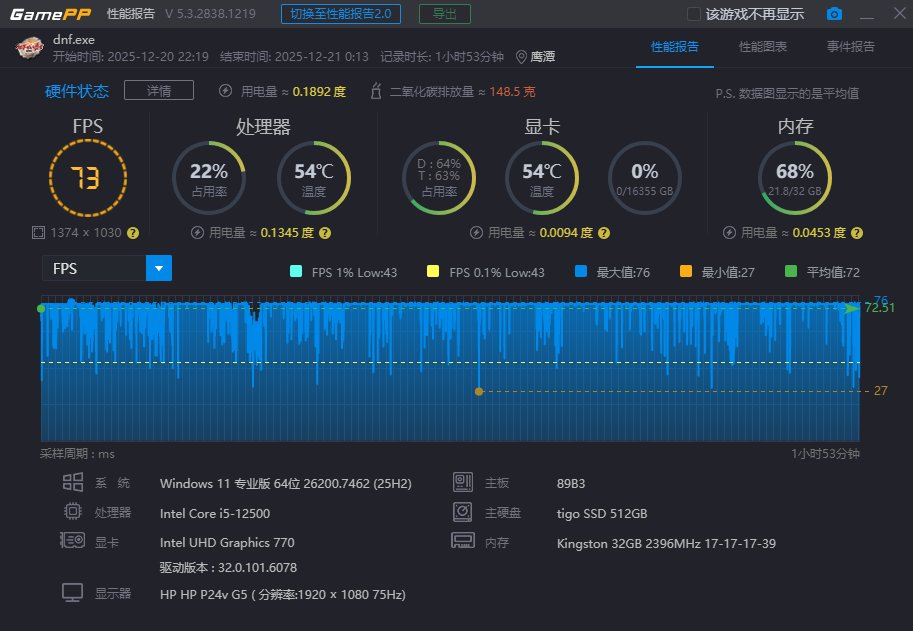Click the processor (处理器) icon in system specs
The height and width of the screenshot is (631, 913).
tap(72, 511)
